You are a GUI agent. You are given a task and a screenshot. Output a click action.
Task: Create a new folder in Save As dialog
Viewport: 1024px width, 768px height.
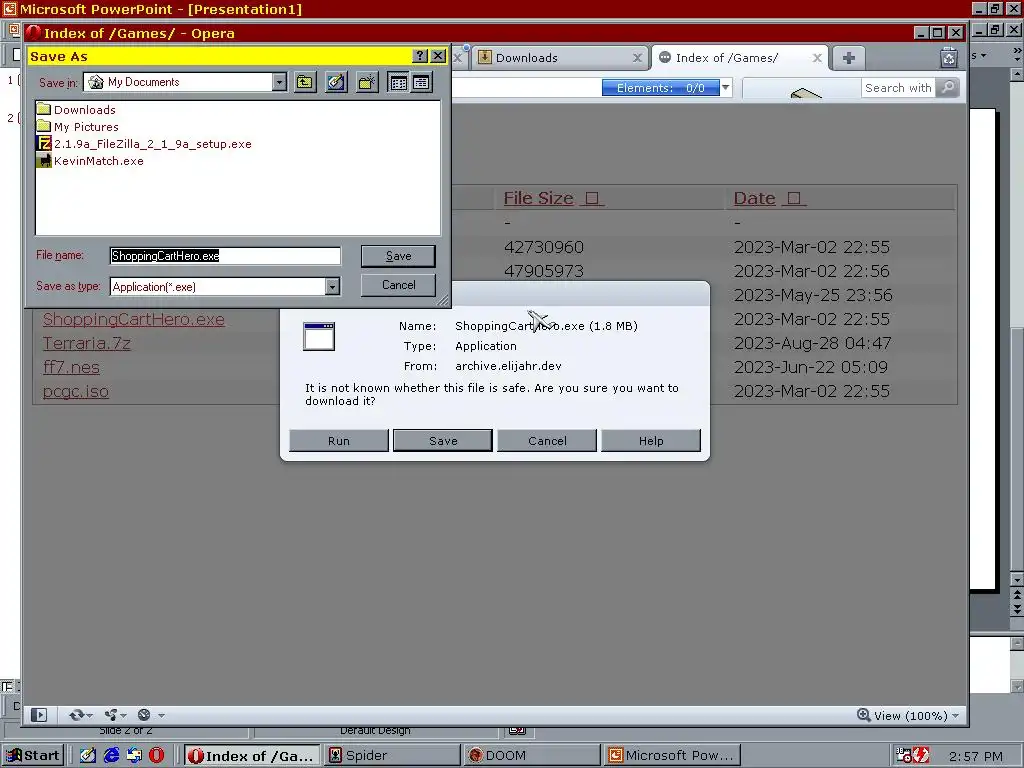(367, 82)
